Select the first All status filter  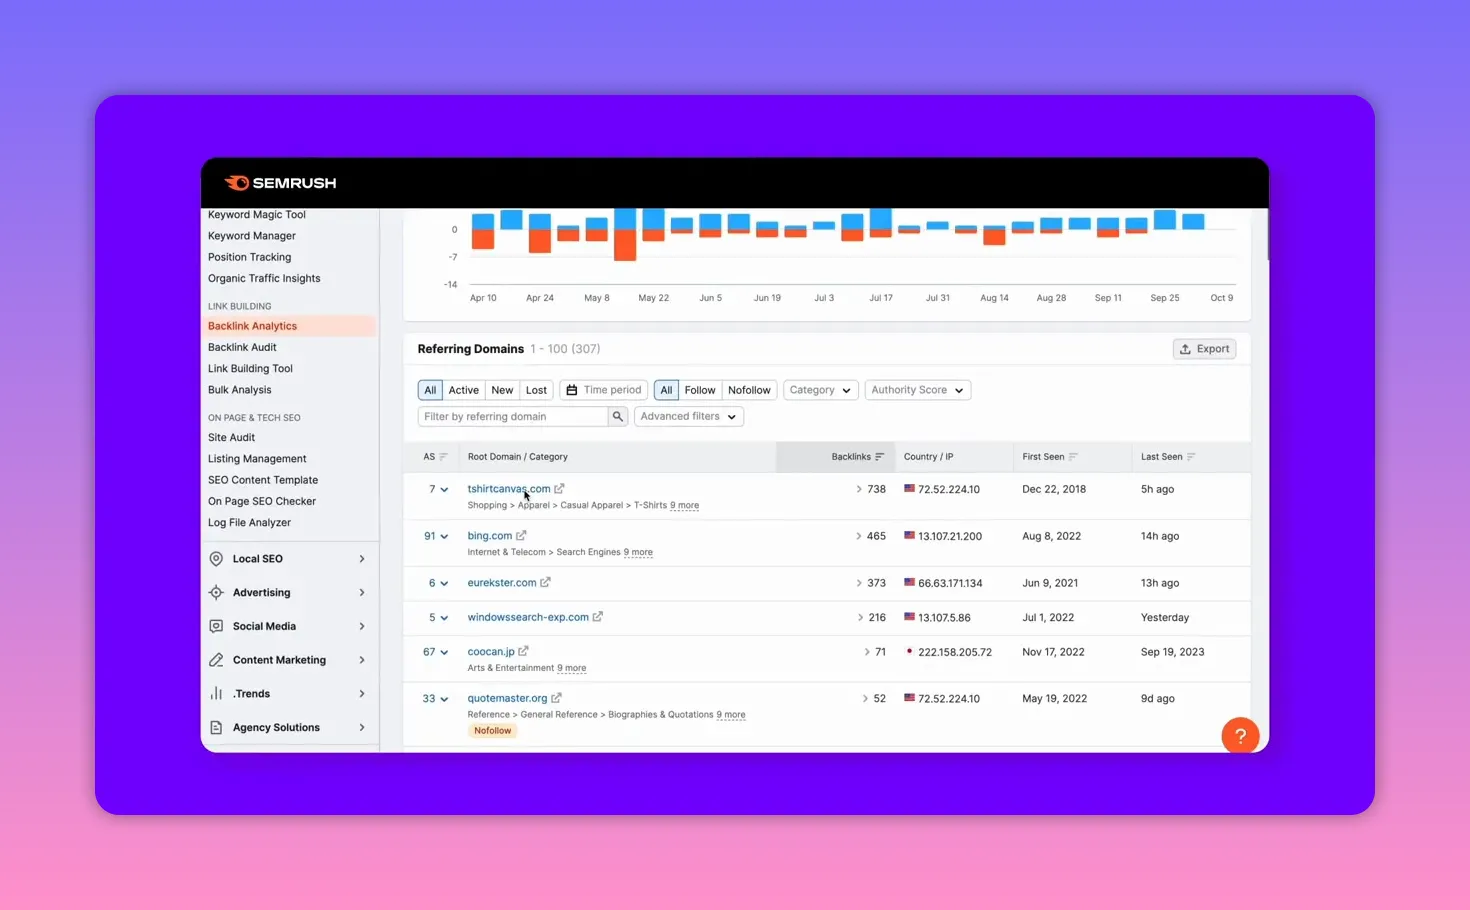430,390
